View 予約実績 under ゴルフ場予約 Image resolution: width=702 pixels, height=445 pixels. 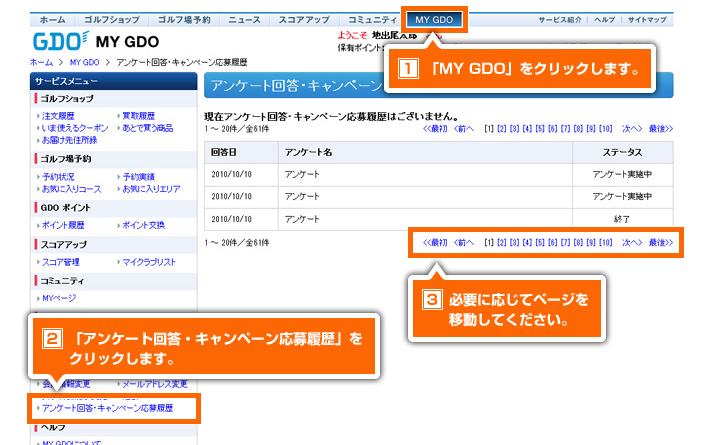138,177
